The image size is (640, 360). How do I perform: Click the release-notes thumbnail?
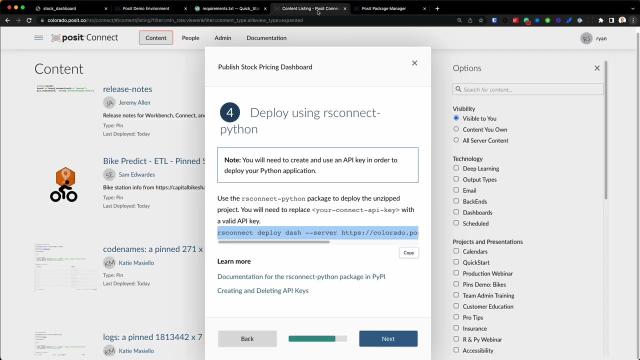click(65, 89)
